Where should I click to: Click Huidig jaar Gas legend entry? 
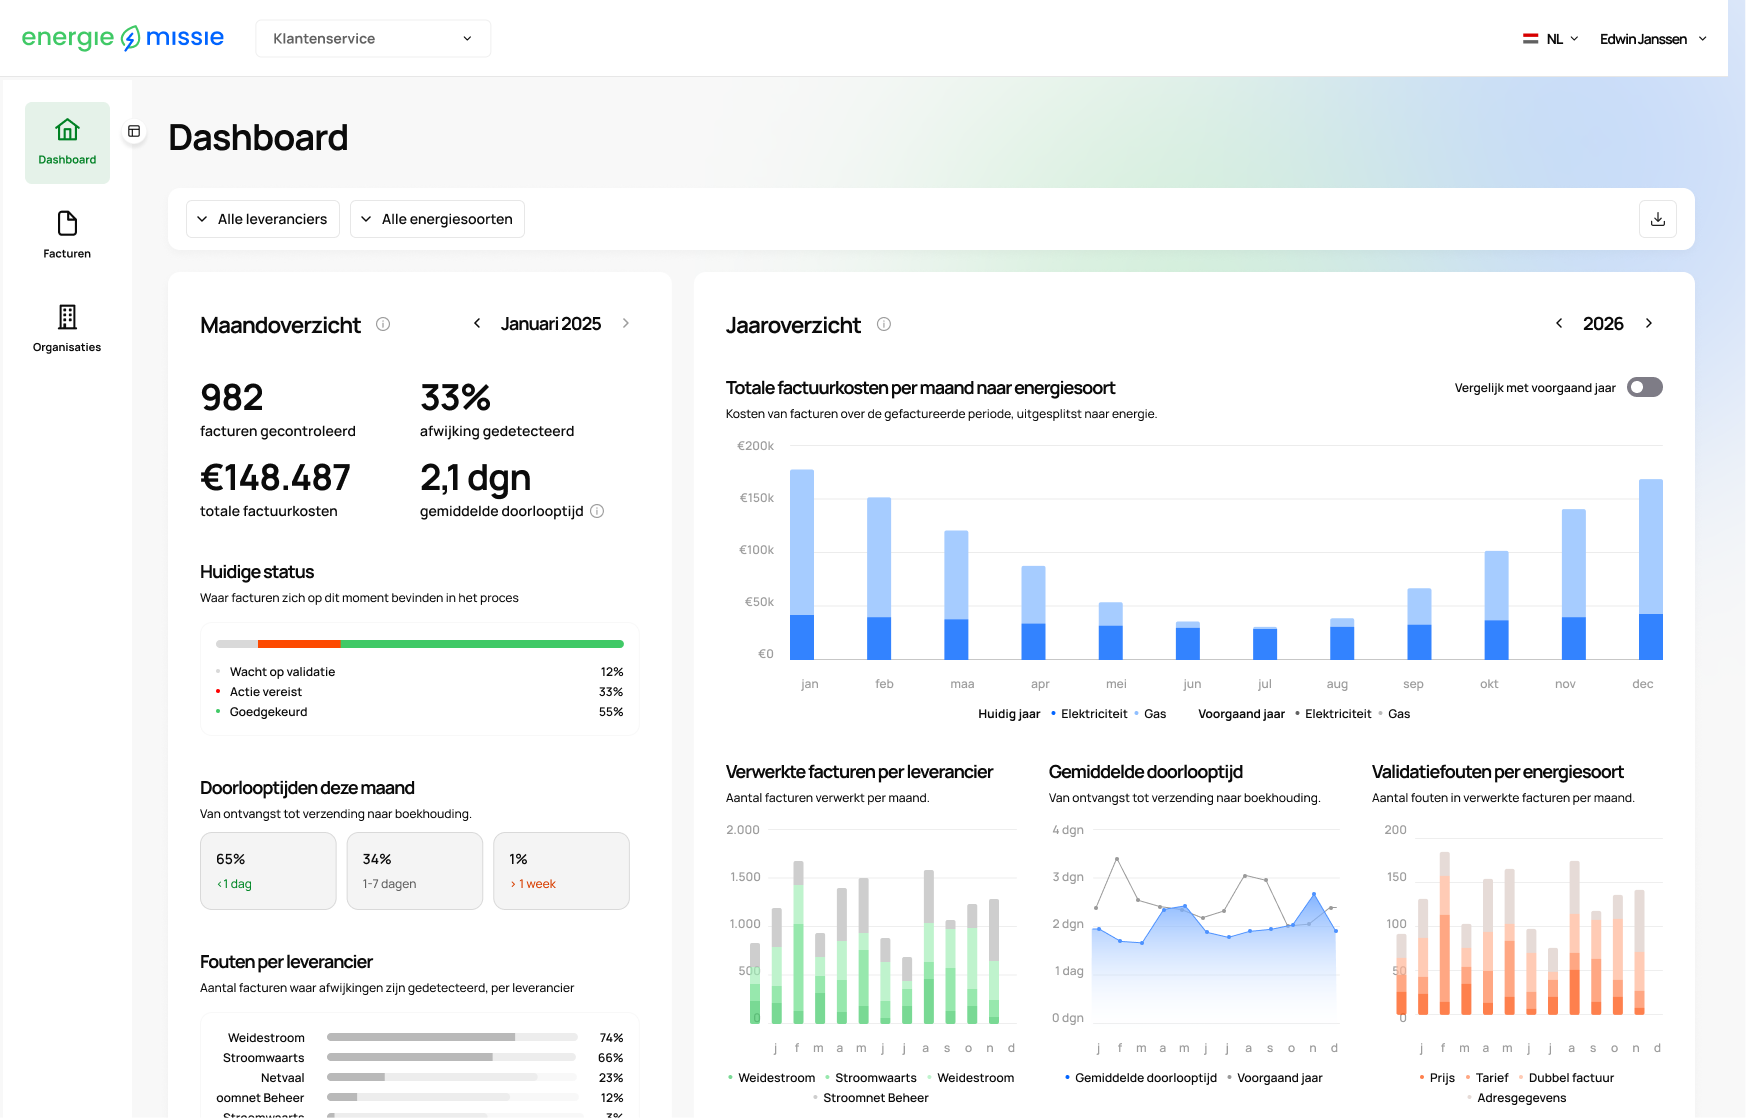(1150, 714)
